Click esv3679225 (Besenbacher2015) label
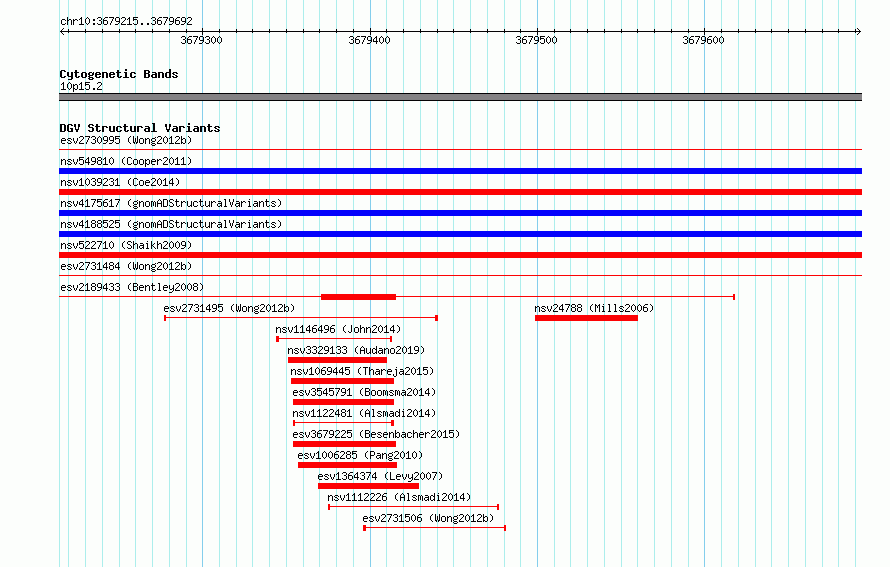This screenshot has width=890, height=567. (x=376, y=434)
